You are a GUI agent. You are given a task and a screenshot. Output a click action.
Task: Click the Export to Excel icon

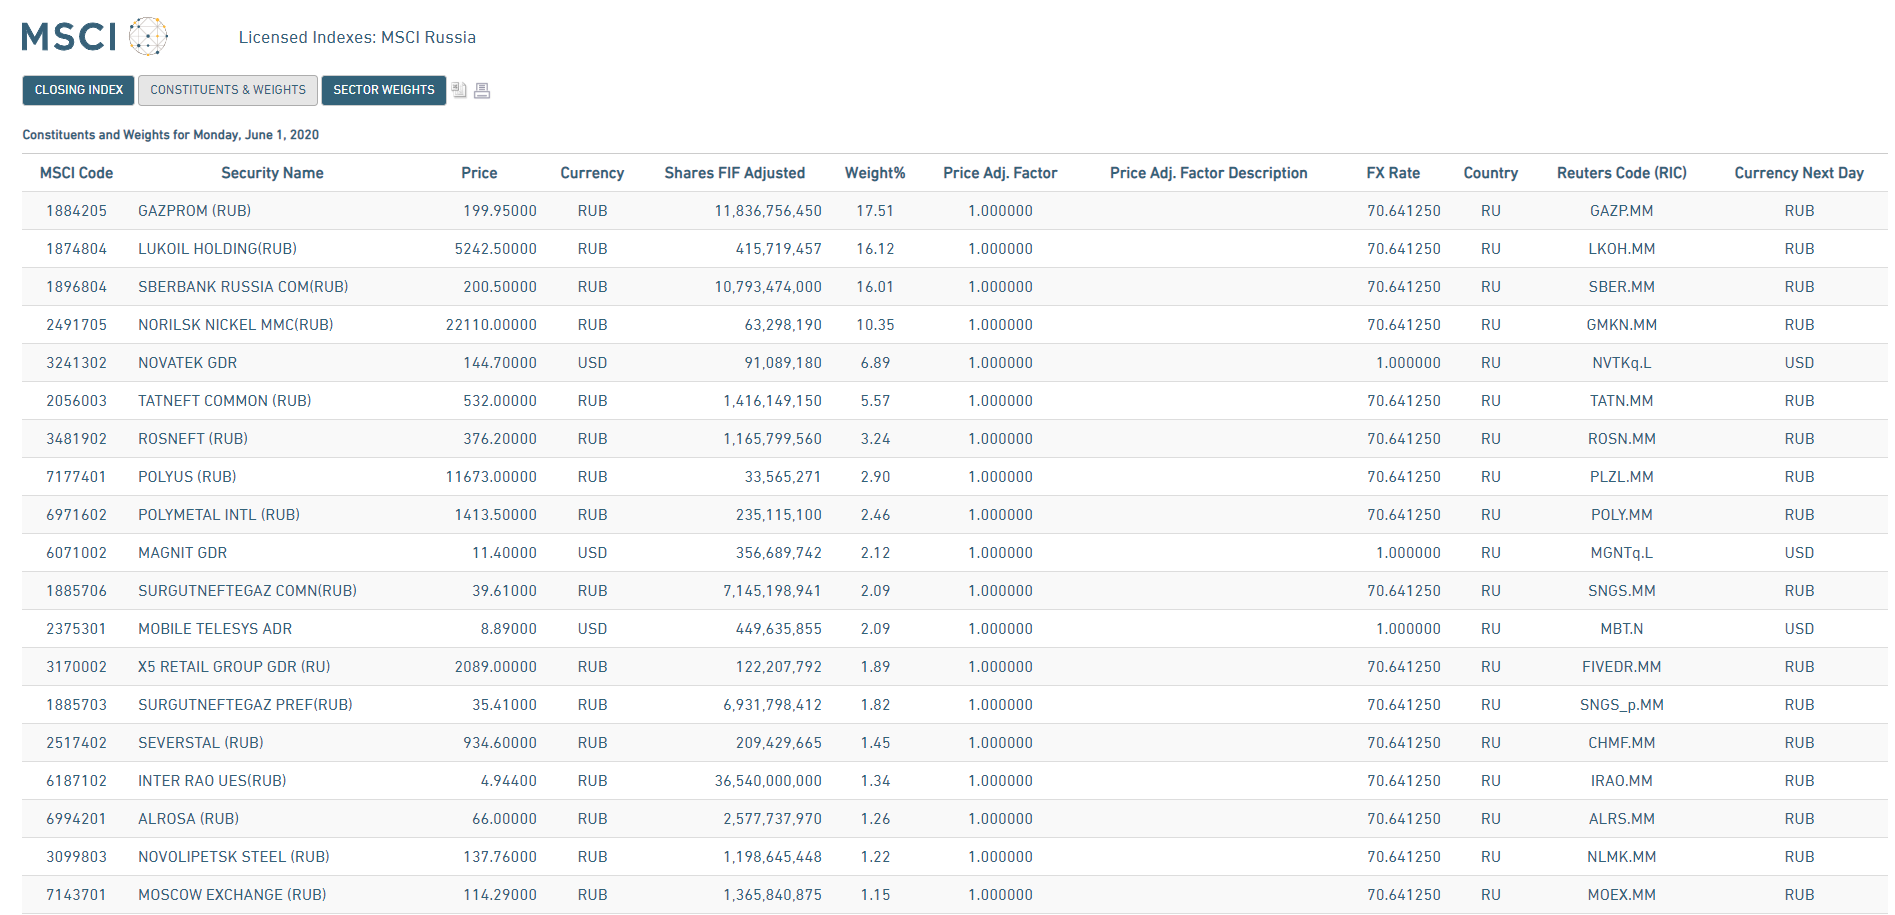coord(459,90)
